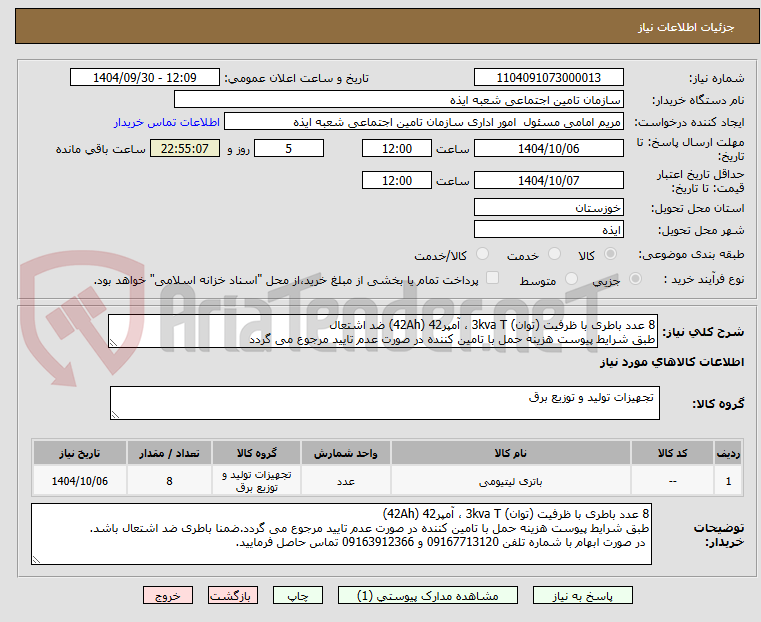761x622 pixels.
Task: Click the واحد شمارش column header
Action: click(x=346, y=453)
